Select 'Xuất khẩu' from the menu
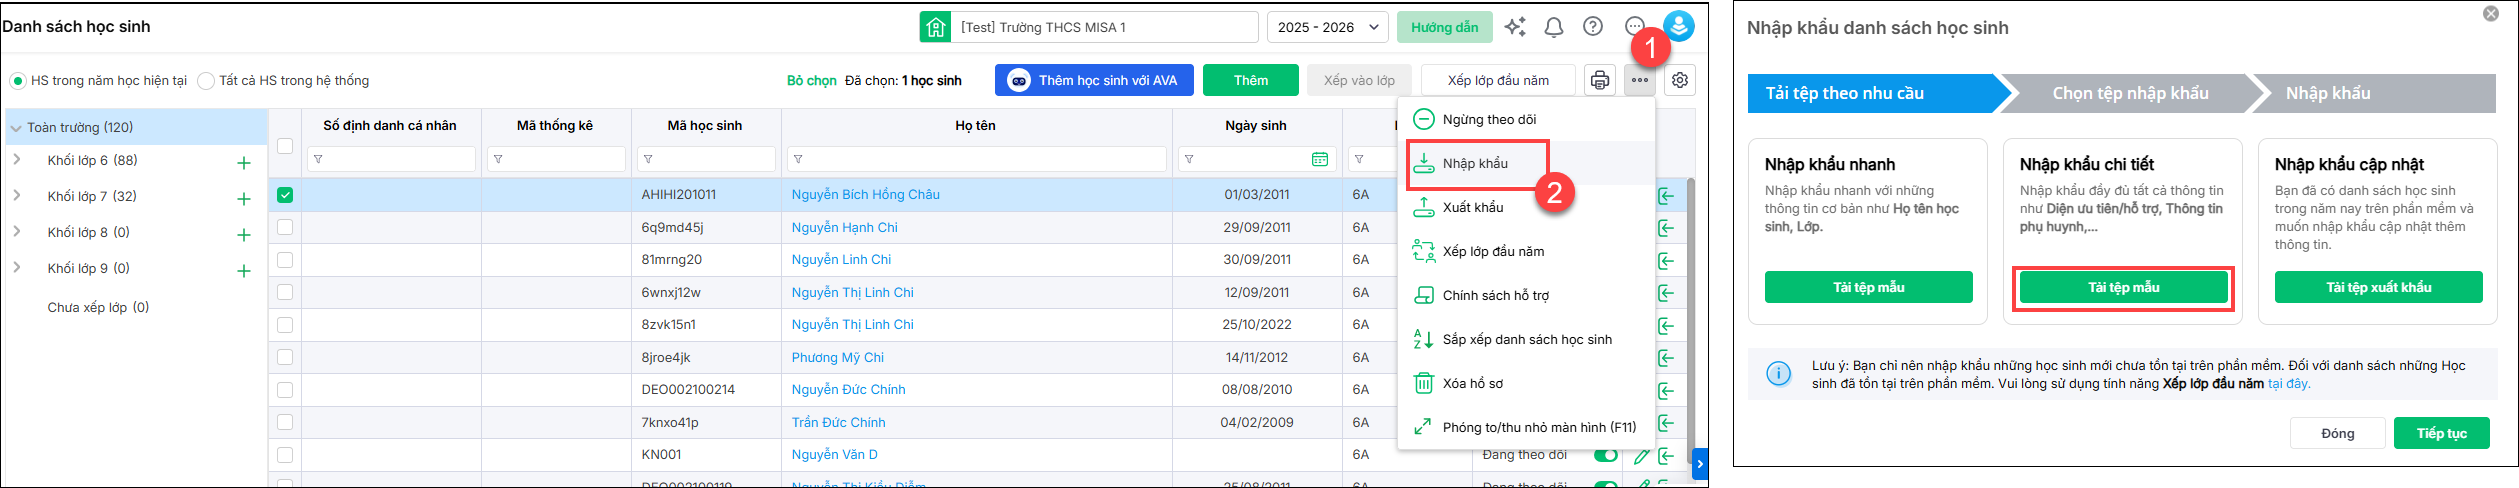The image size is (2519, 488). pos(1472,207)
